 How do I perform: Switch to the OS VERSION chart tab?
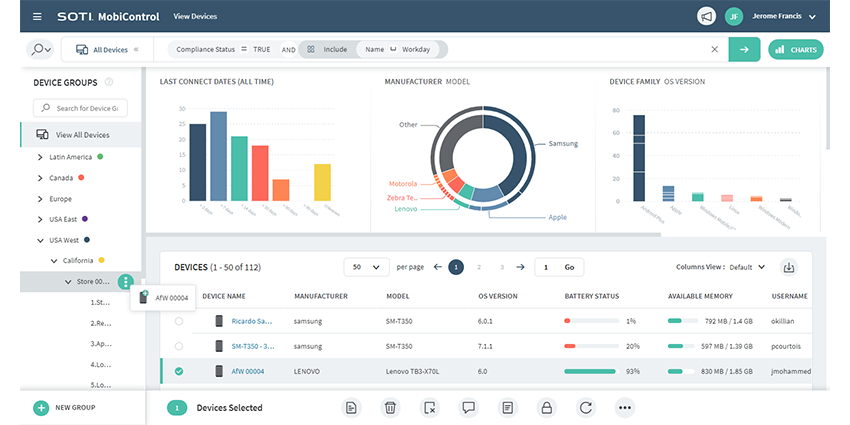[686, 81]
